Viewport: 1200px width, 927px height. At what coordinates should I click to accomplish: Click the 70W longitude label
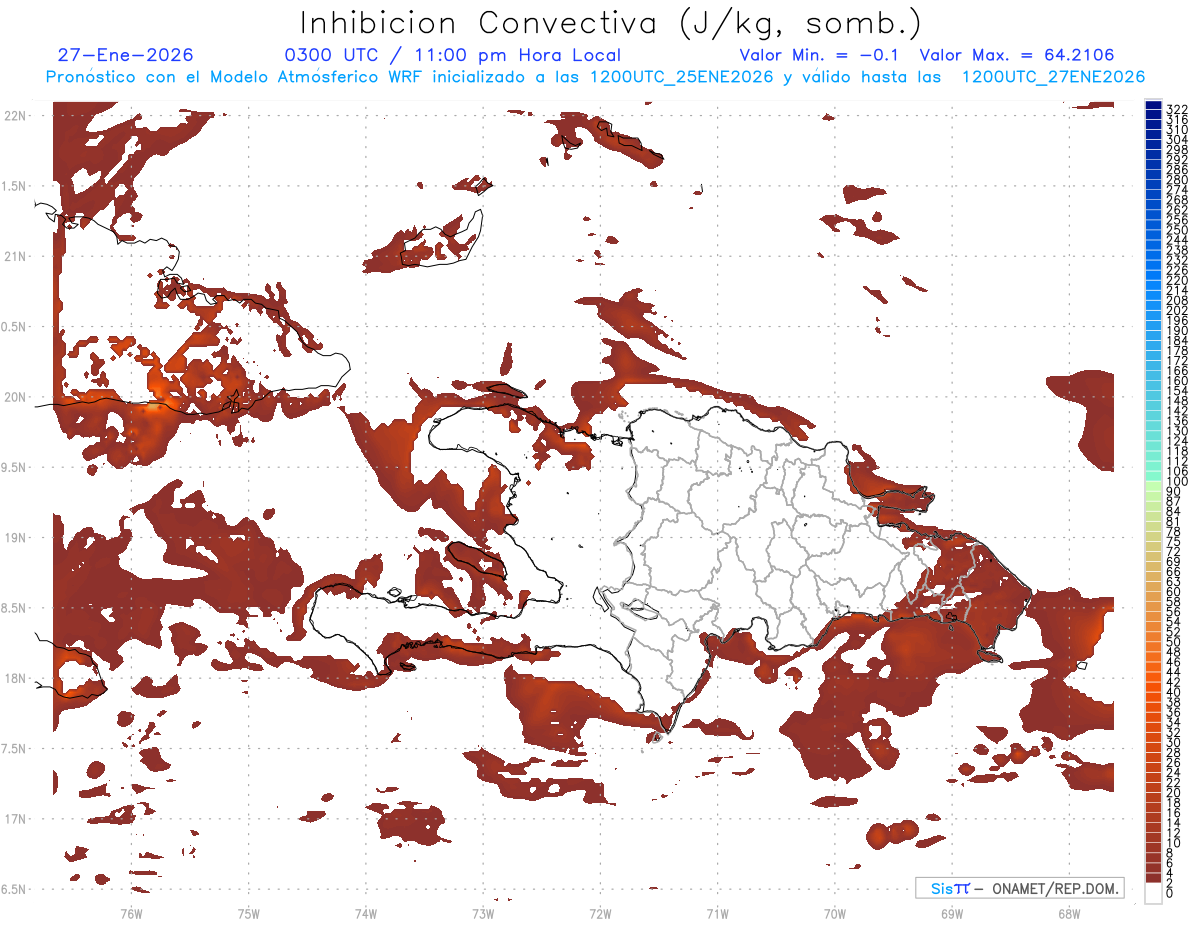835,914
